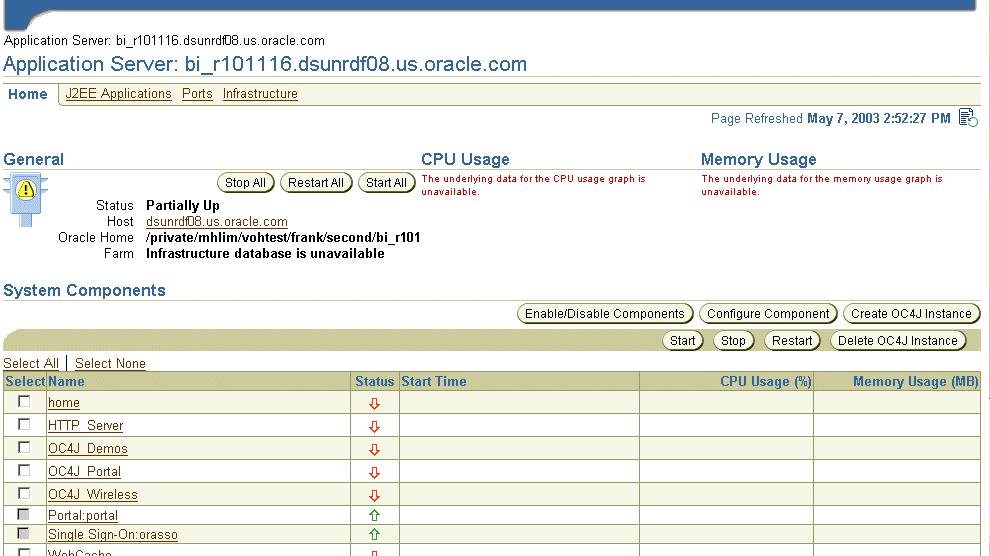Viewport: 990px width, 556px height.
Task: Click Delete OC4J Instance button
Action: pos(898,341)
